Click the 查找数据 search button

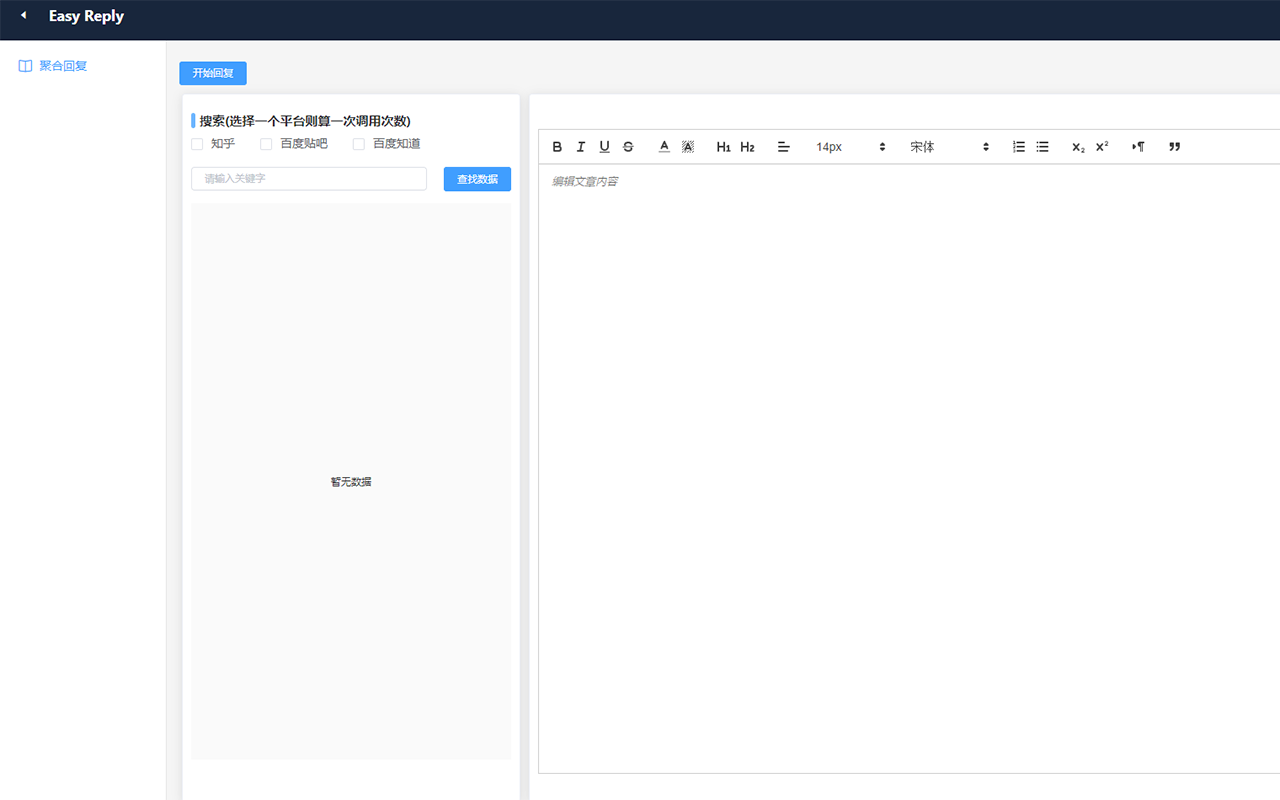click(x=477, y=179)
